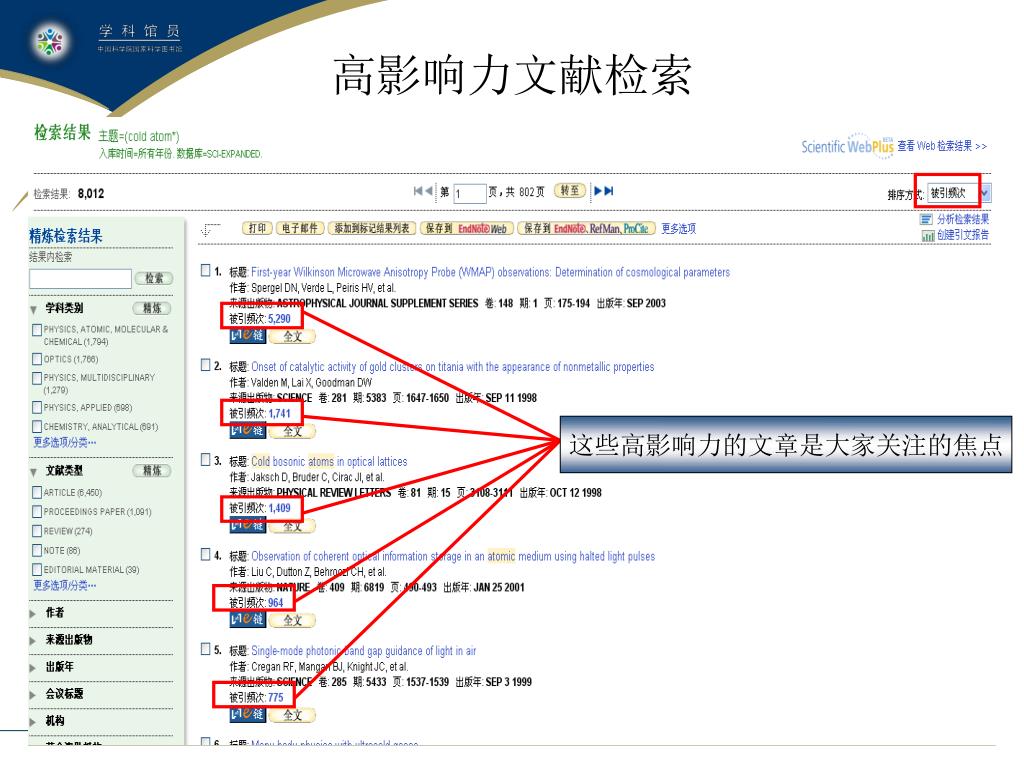
Task: Click Save to EndNote, RefMan, ProCite button
Action: 586,228
